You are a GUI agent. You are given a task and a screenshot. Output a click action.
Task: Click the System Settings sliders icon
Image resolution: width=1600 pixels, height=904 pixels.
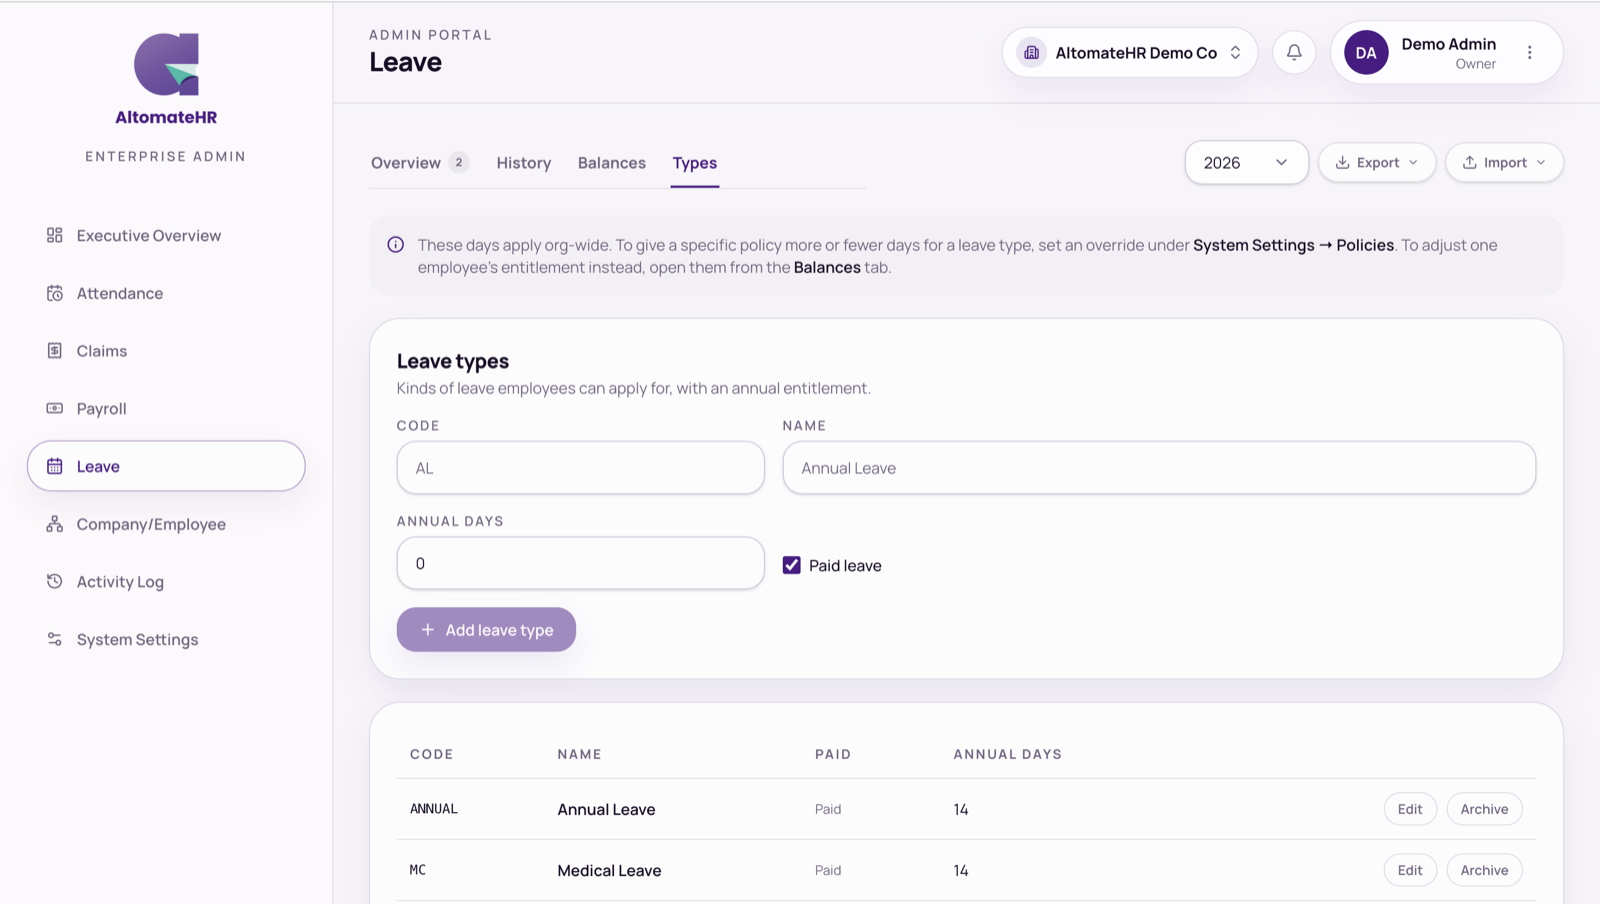click(x=55, y=639)
